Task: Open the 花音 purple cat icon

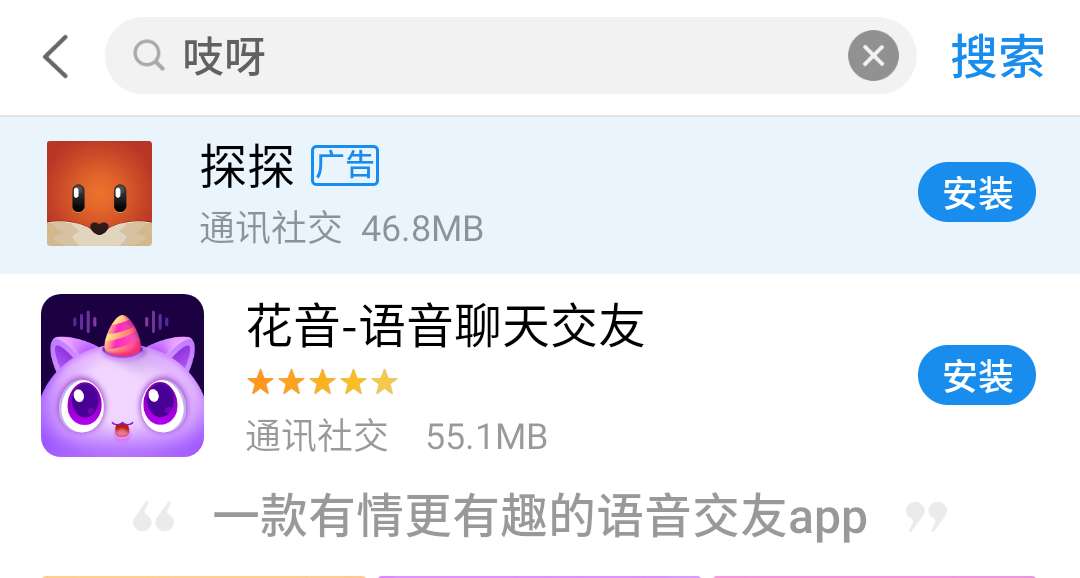Action: [123, 375]
